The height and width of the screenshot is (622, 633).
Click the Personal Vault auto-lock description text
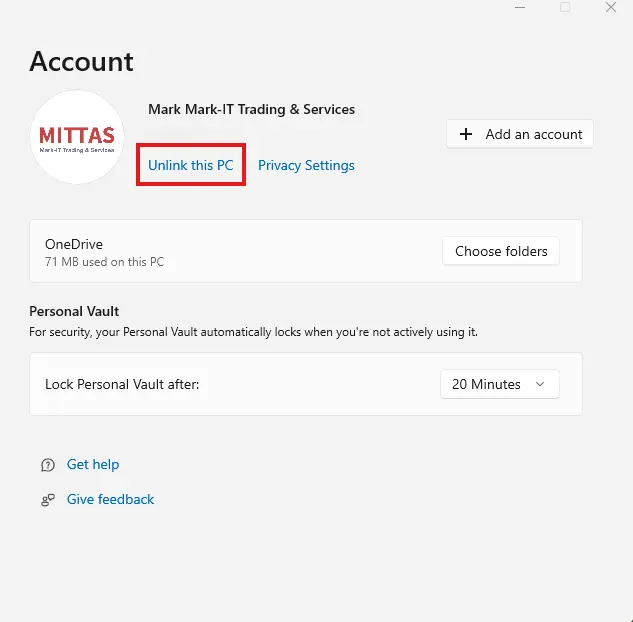[254, 332]
